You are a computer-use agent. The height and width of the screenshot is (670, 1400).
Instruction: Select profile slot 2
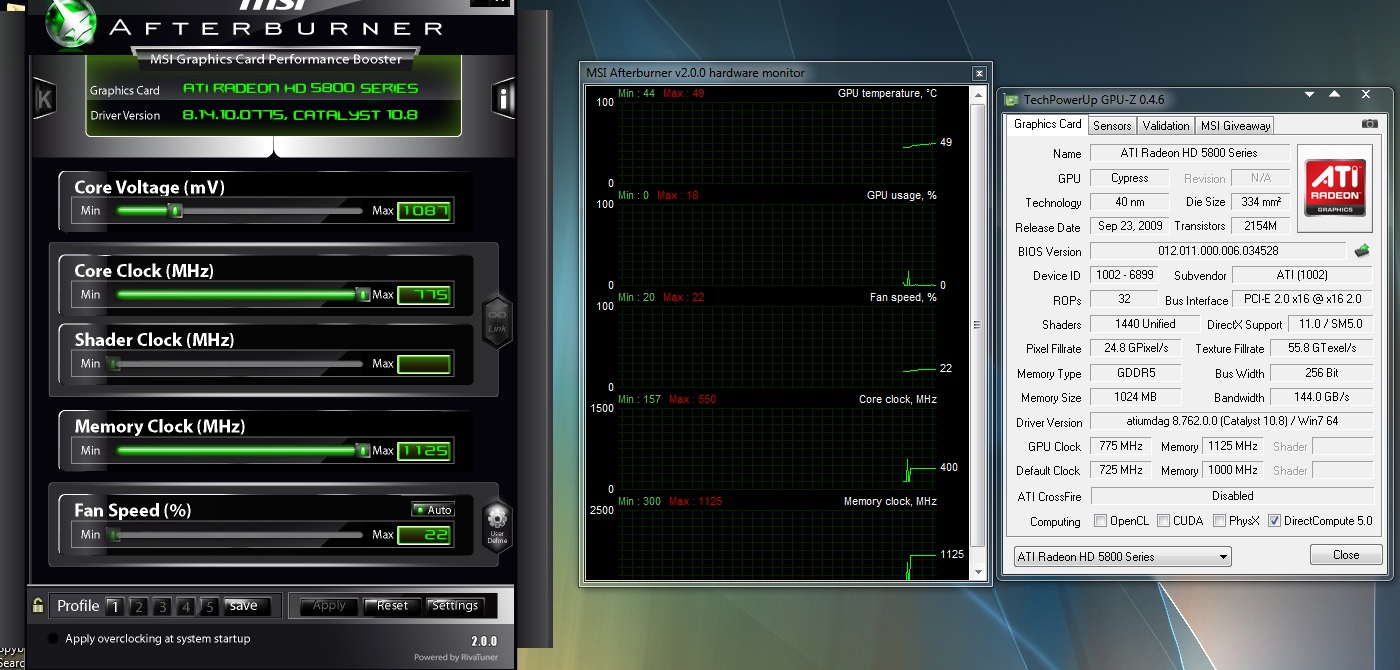[x=138, y=606]
